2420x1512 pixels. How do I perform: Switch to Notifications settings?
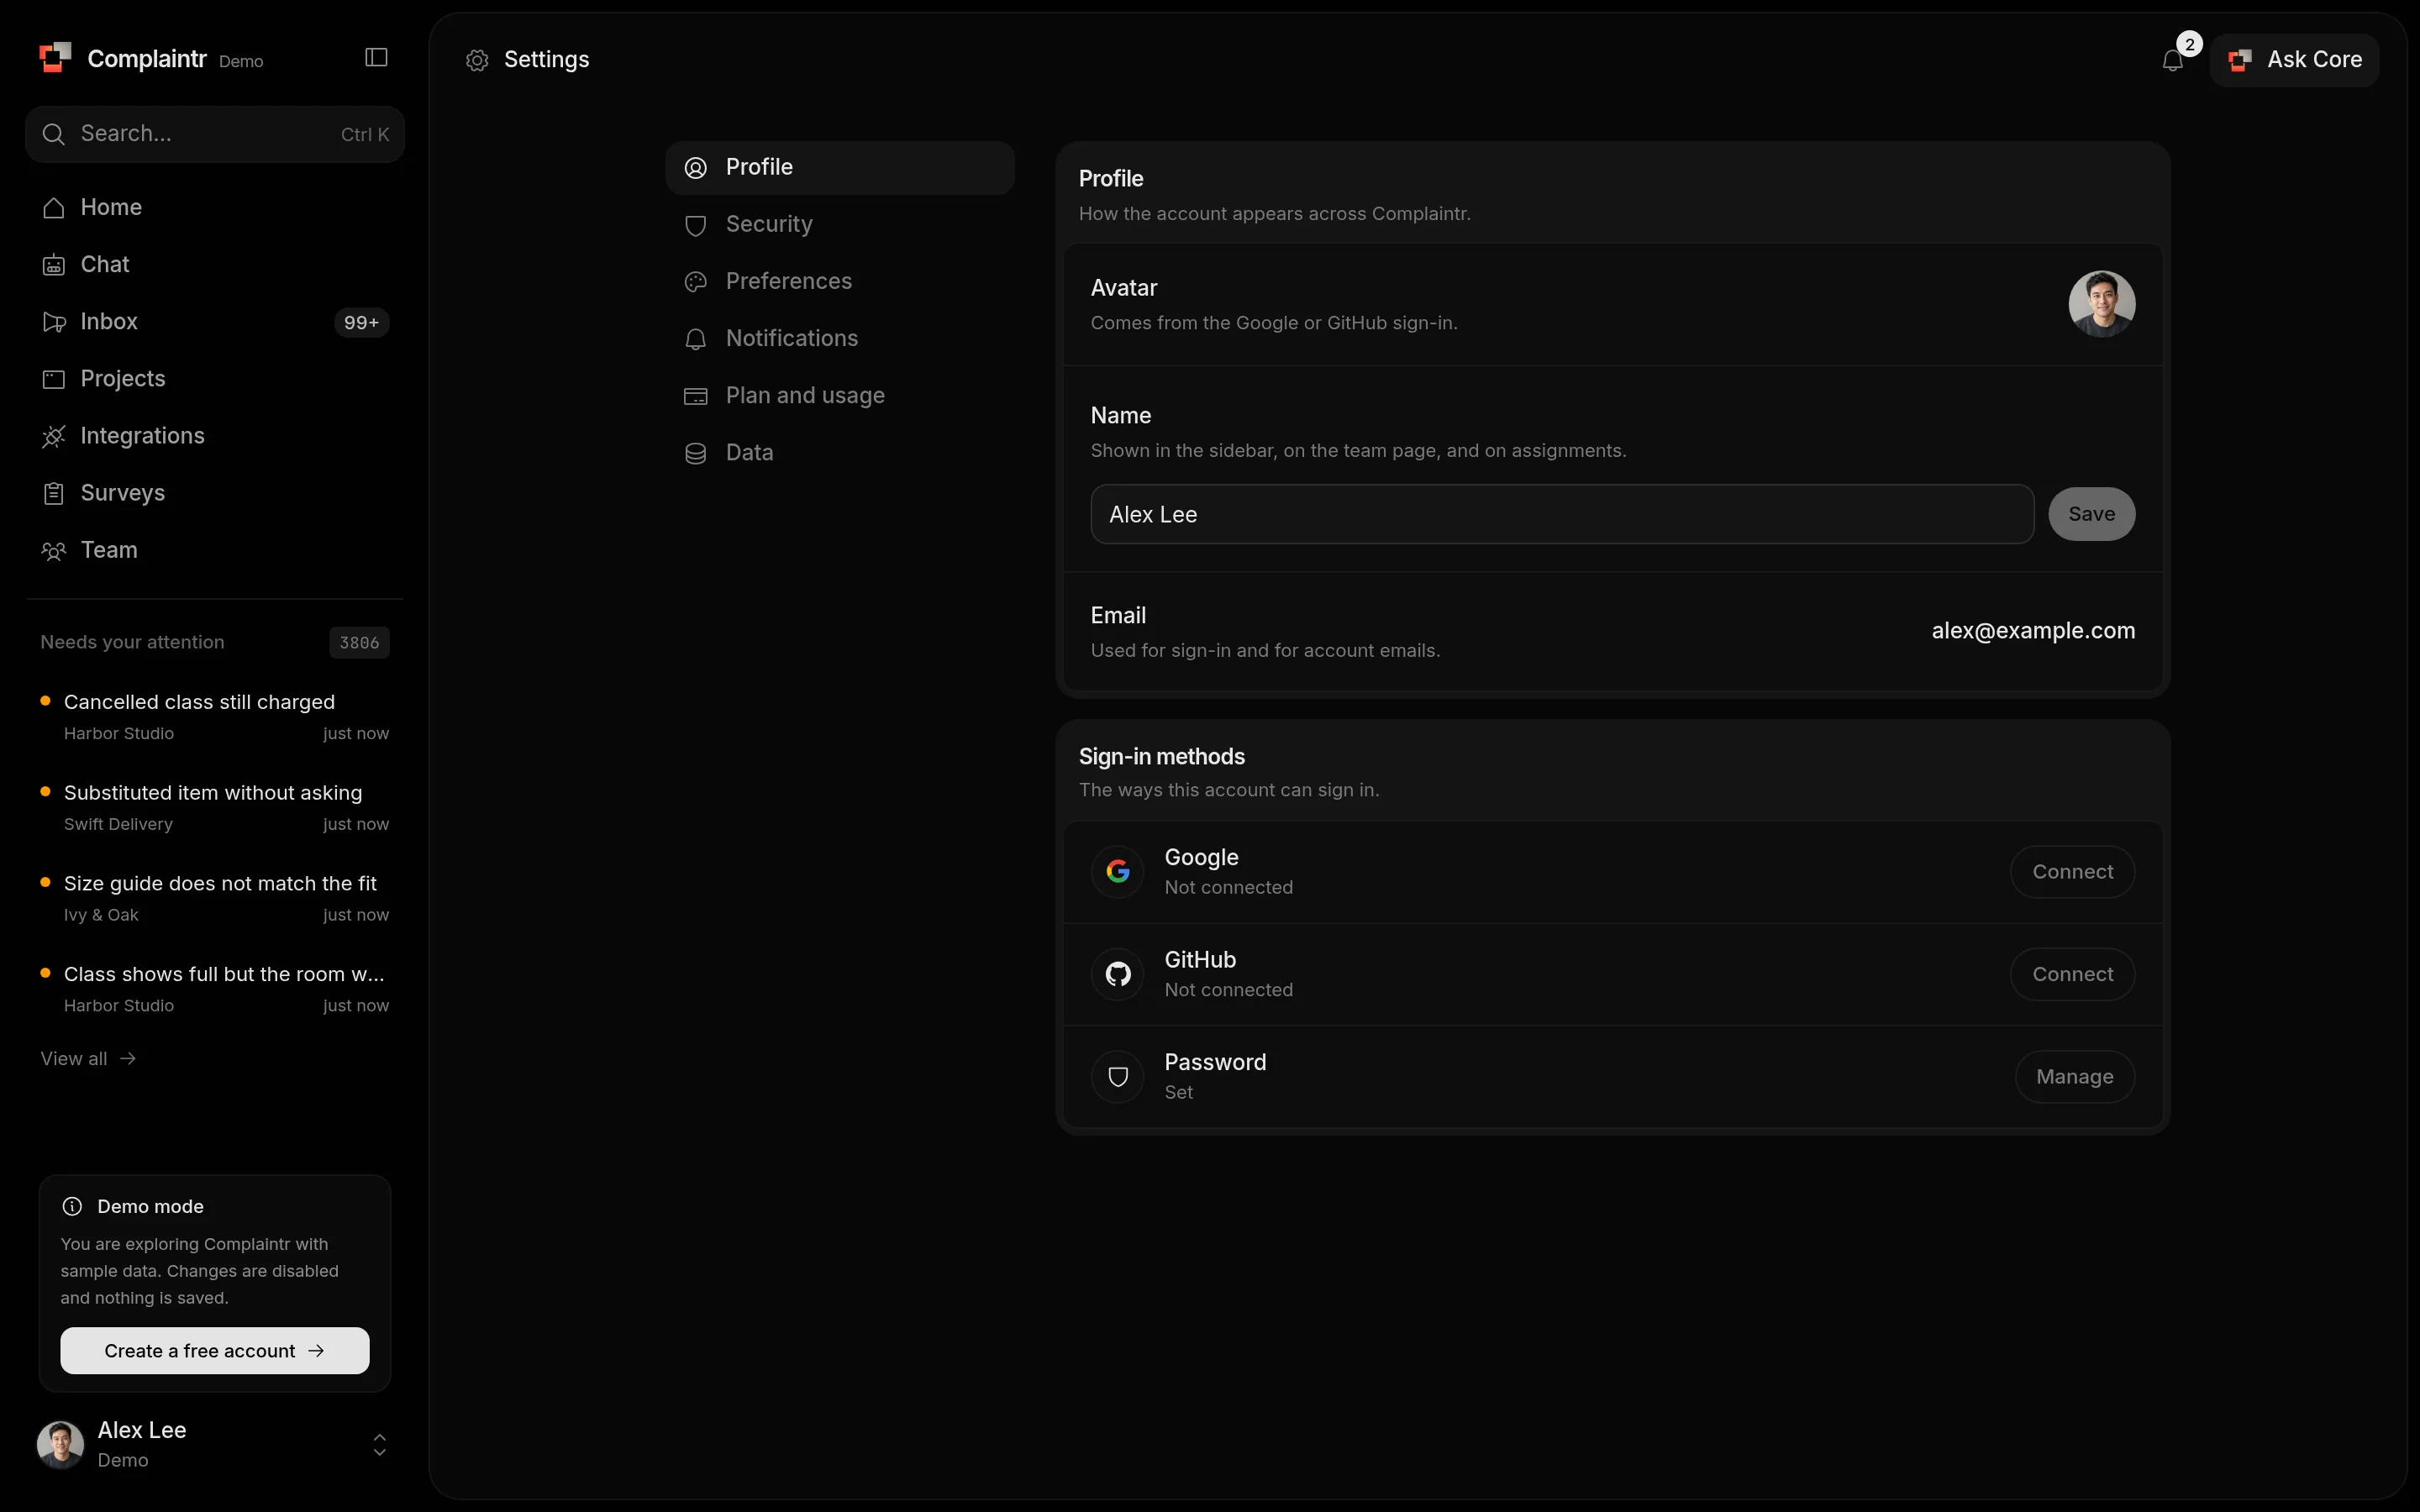(840, 338)
